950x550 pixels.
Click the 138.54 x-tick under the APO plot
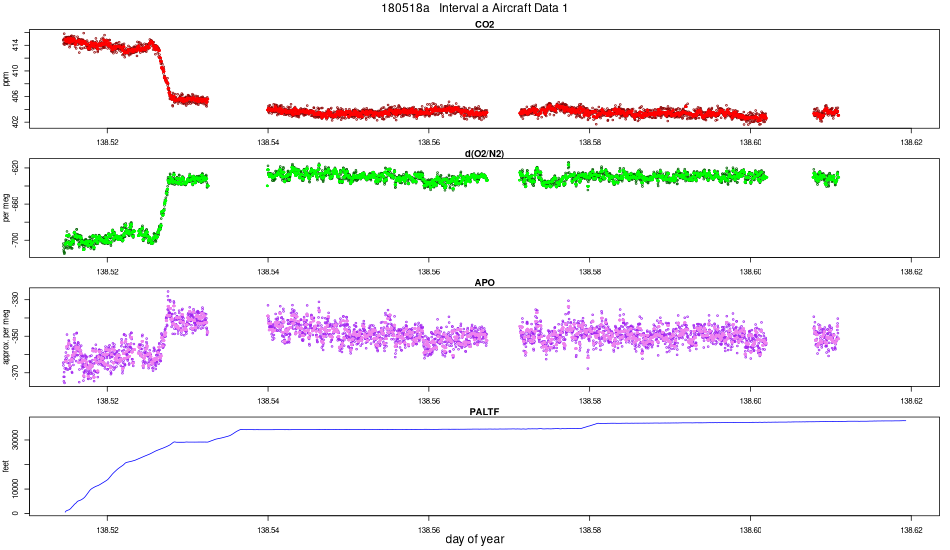tap(268, 401)
